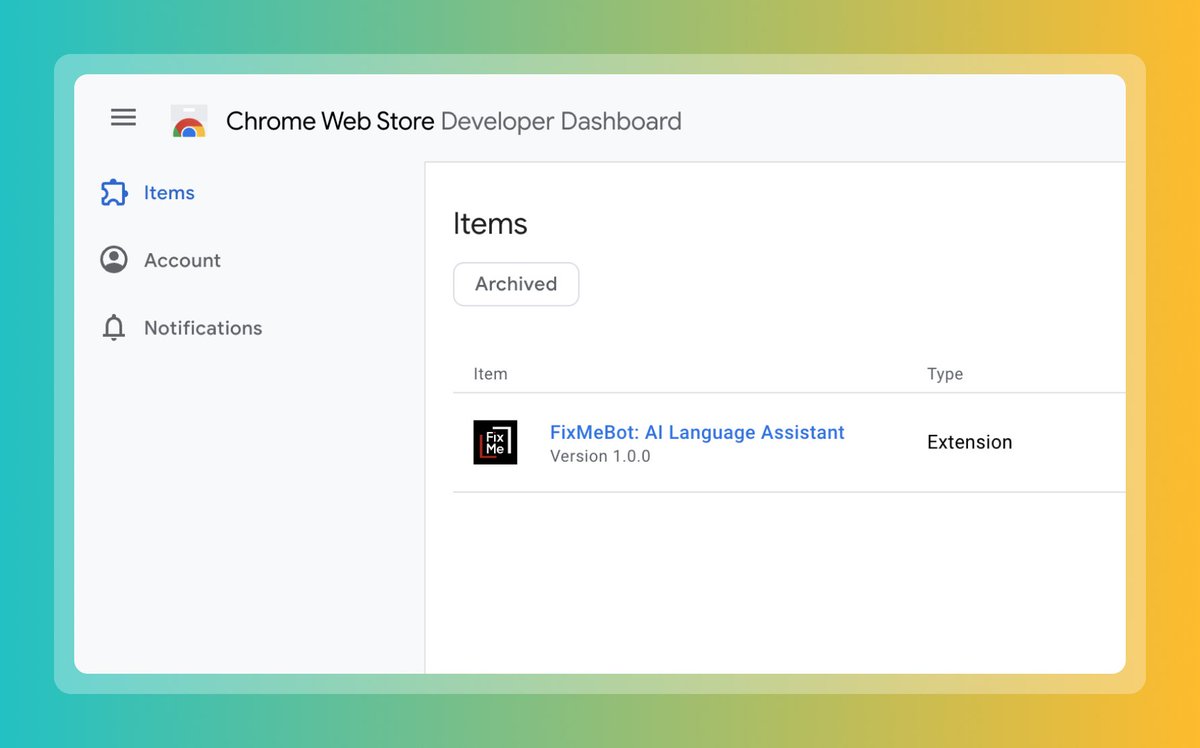Open FixMeBot: AI Language Assistant link
1200x748 pixels.
[697, 432]
